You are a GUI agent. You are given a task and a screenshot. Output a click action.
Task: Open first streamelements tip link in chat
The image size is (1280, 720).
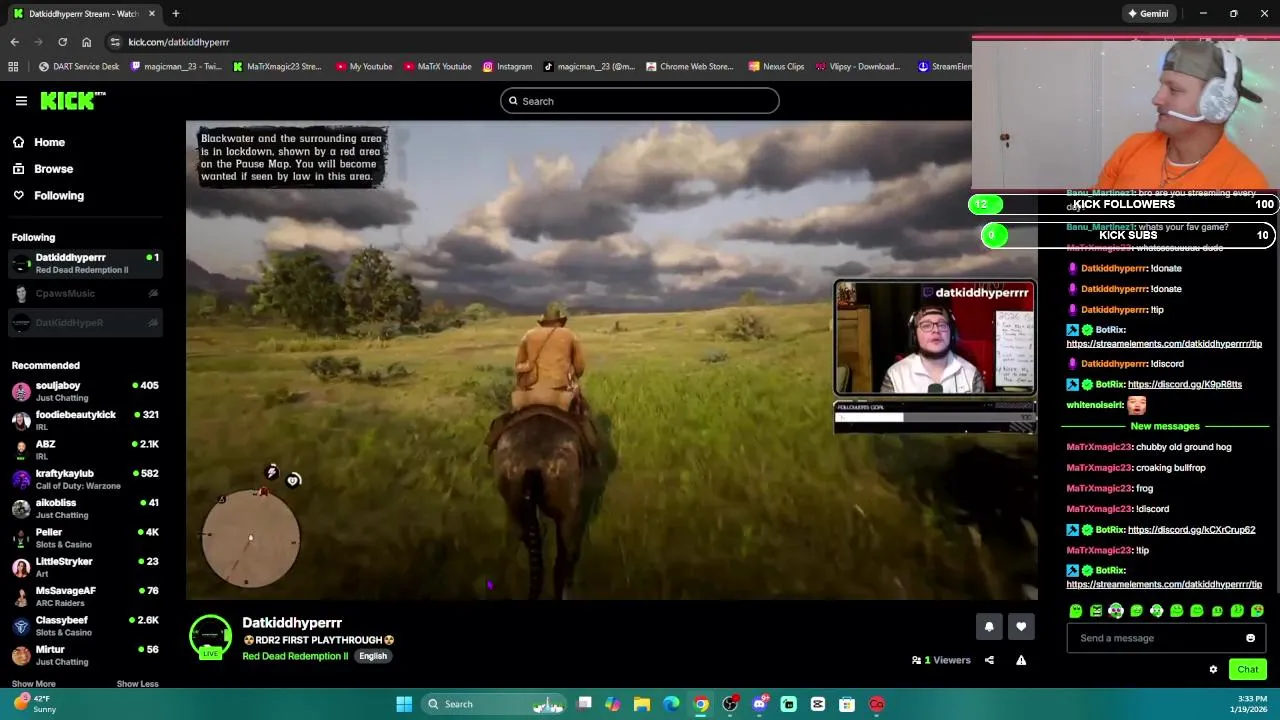tap(1164, 344)
